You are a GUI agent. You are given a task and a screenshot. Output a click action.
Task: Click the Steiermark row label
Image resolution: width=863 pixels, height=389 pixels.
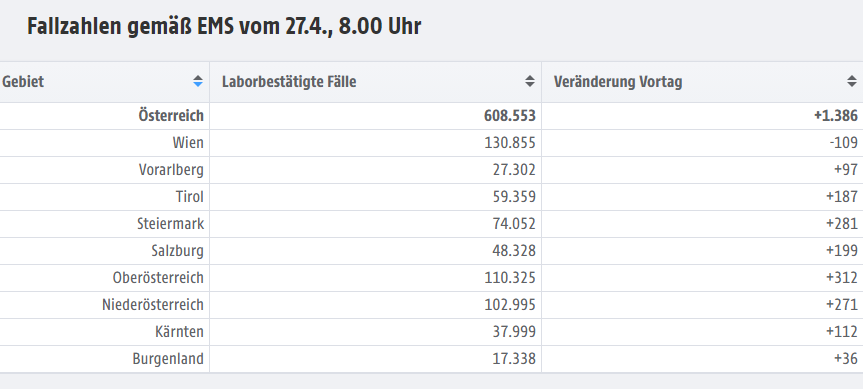(x=171, y=224)
